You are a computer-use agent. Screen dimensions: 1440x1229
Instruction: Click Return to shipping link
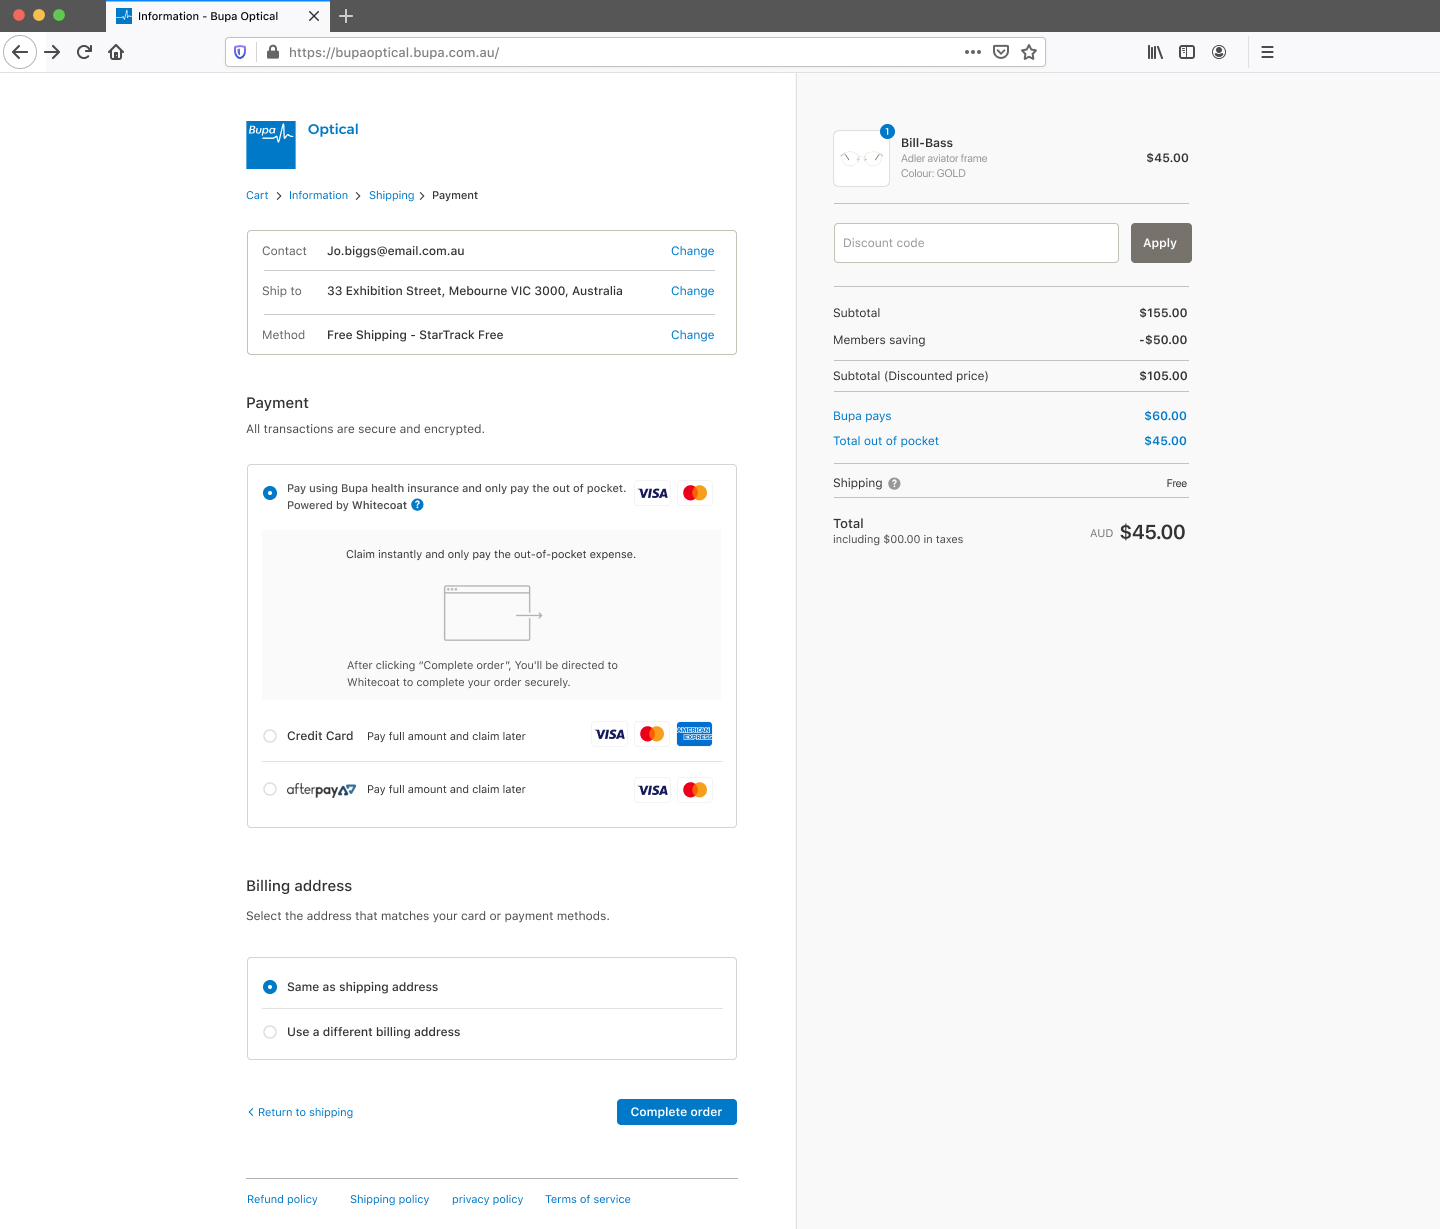click(x=300, y=1112)
